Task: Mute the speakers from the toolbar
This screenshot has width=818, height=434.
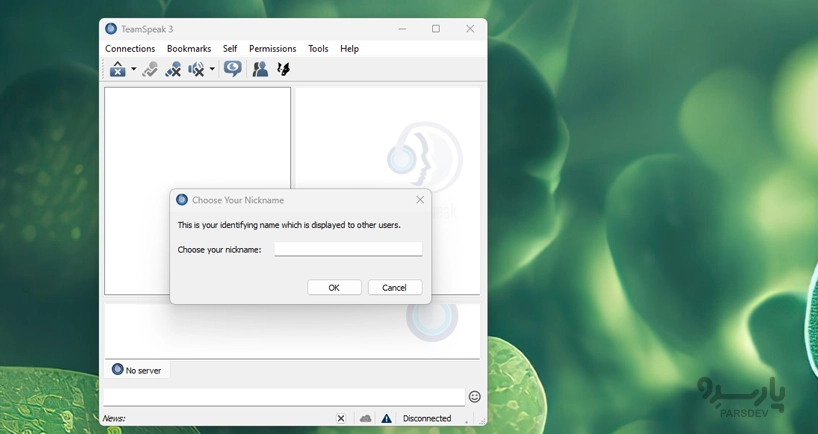Action: (x=196, y=69)
